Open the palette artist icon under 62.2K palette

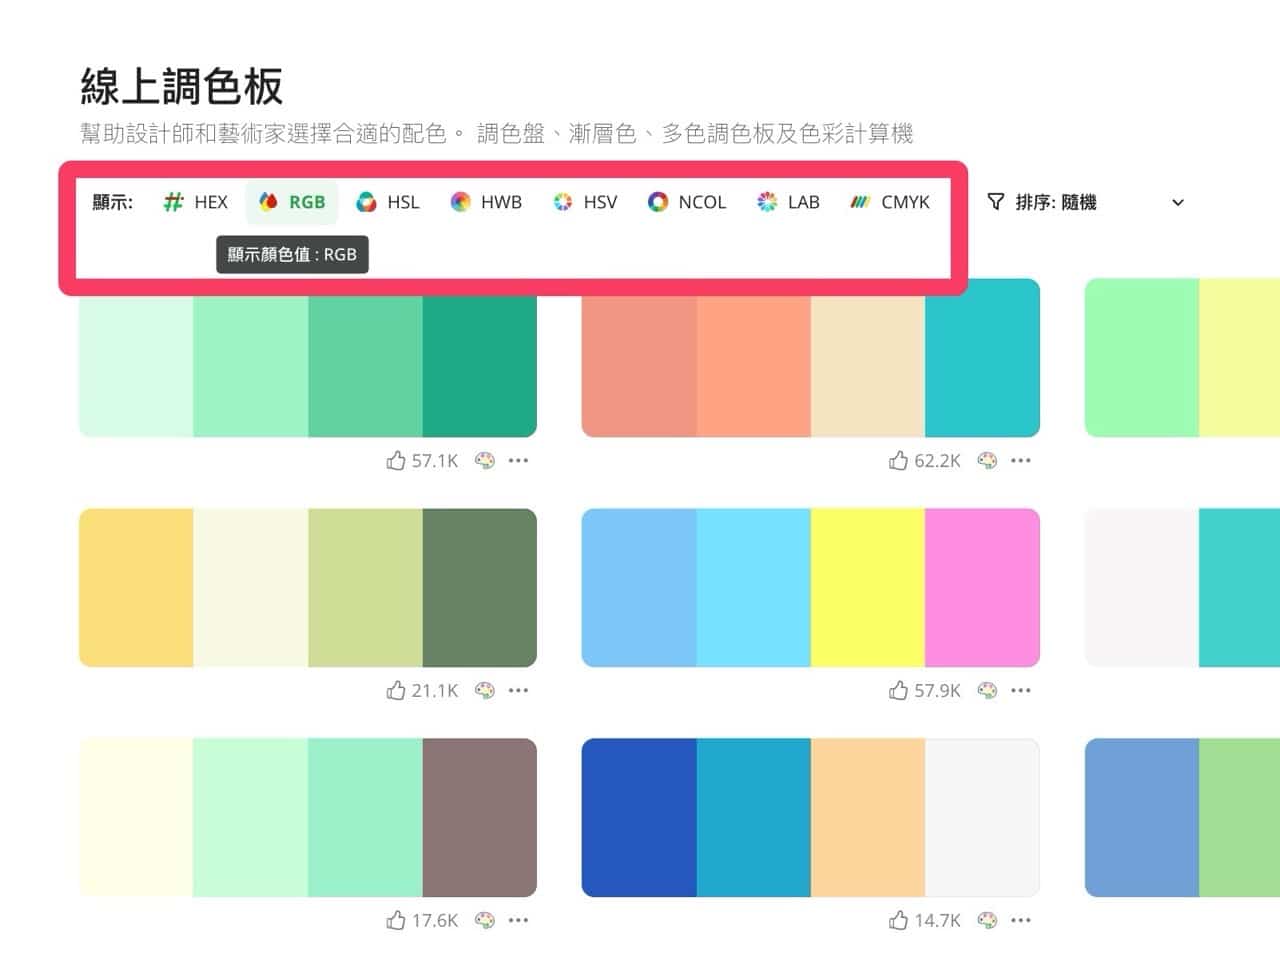click(x=989, y=460)
